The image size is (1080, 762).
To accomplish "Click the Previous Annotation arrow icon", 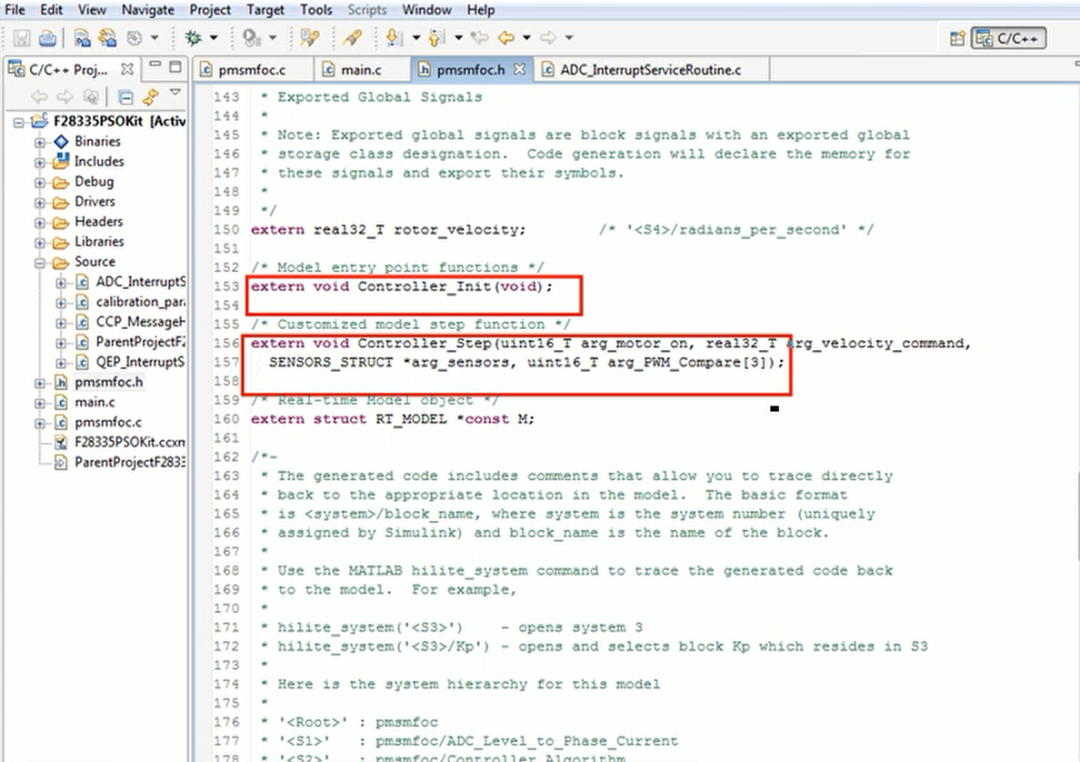I will [436, 37].
